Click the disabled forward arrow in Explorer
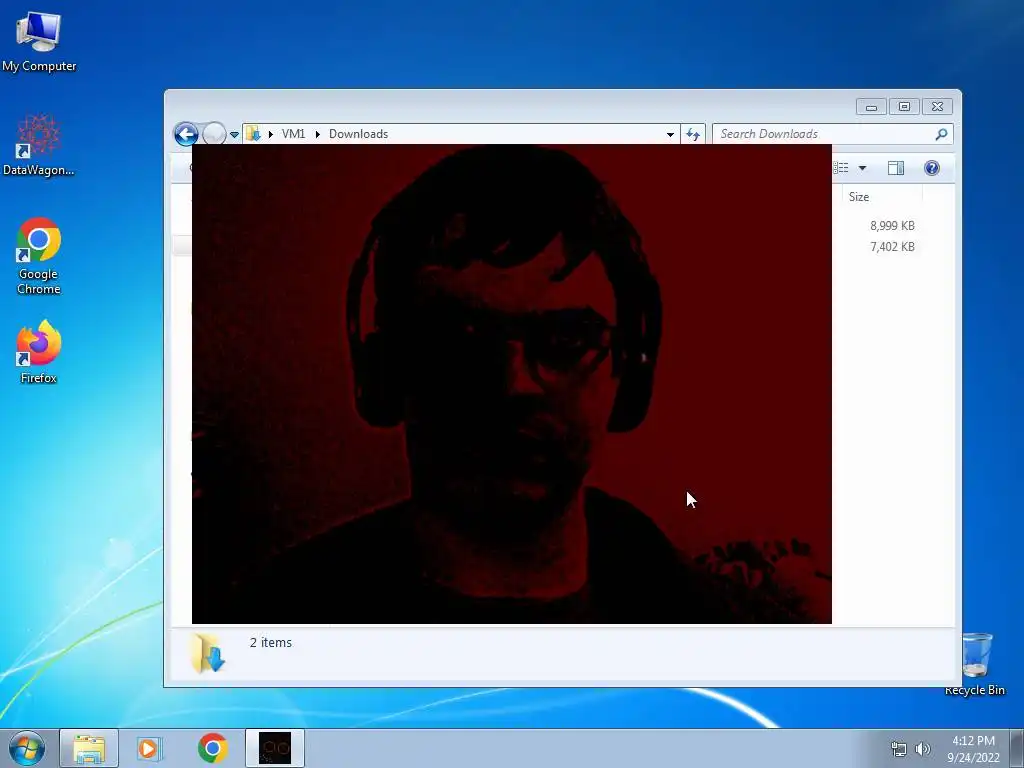This screenshot has width=1024, height=768. 214,134
